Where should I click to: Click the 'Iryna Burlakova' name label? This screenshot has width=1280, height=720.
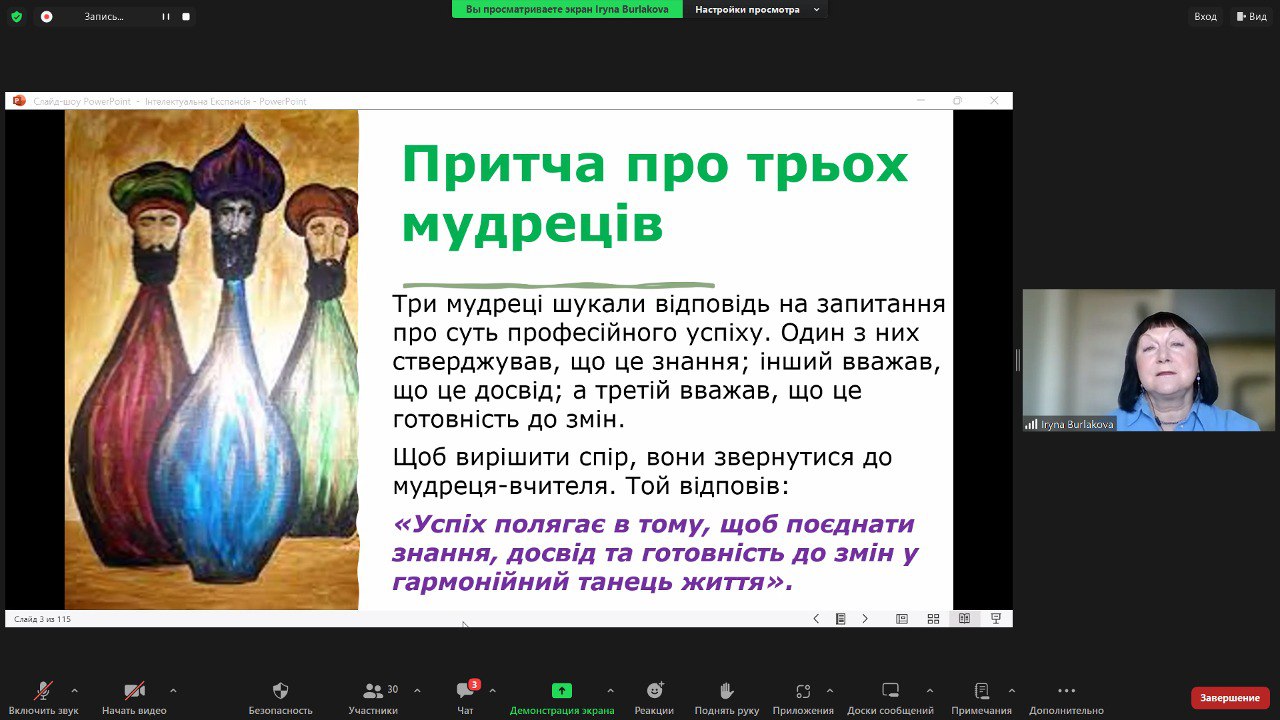(1077, 425)
